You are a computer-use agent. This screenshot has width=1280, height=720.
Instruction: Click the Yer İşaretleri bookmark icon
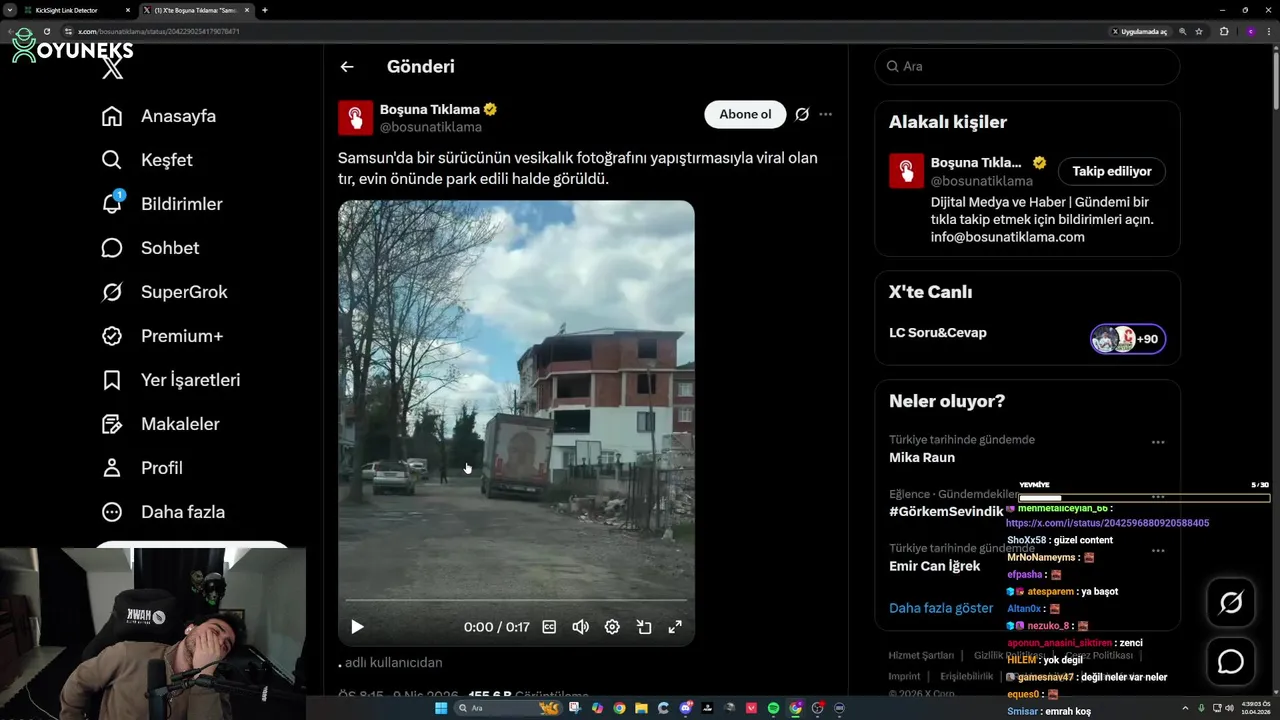(112, 380)
